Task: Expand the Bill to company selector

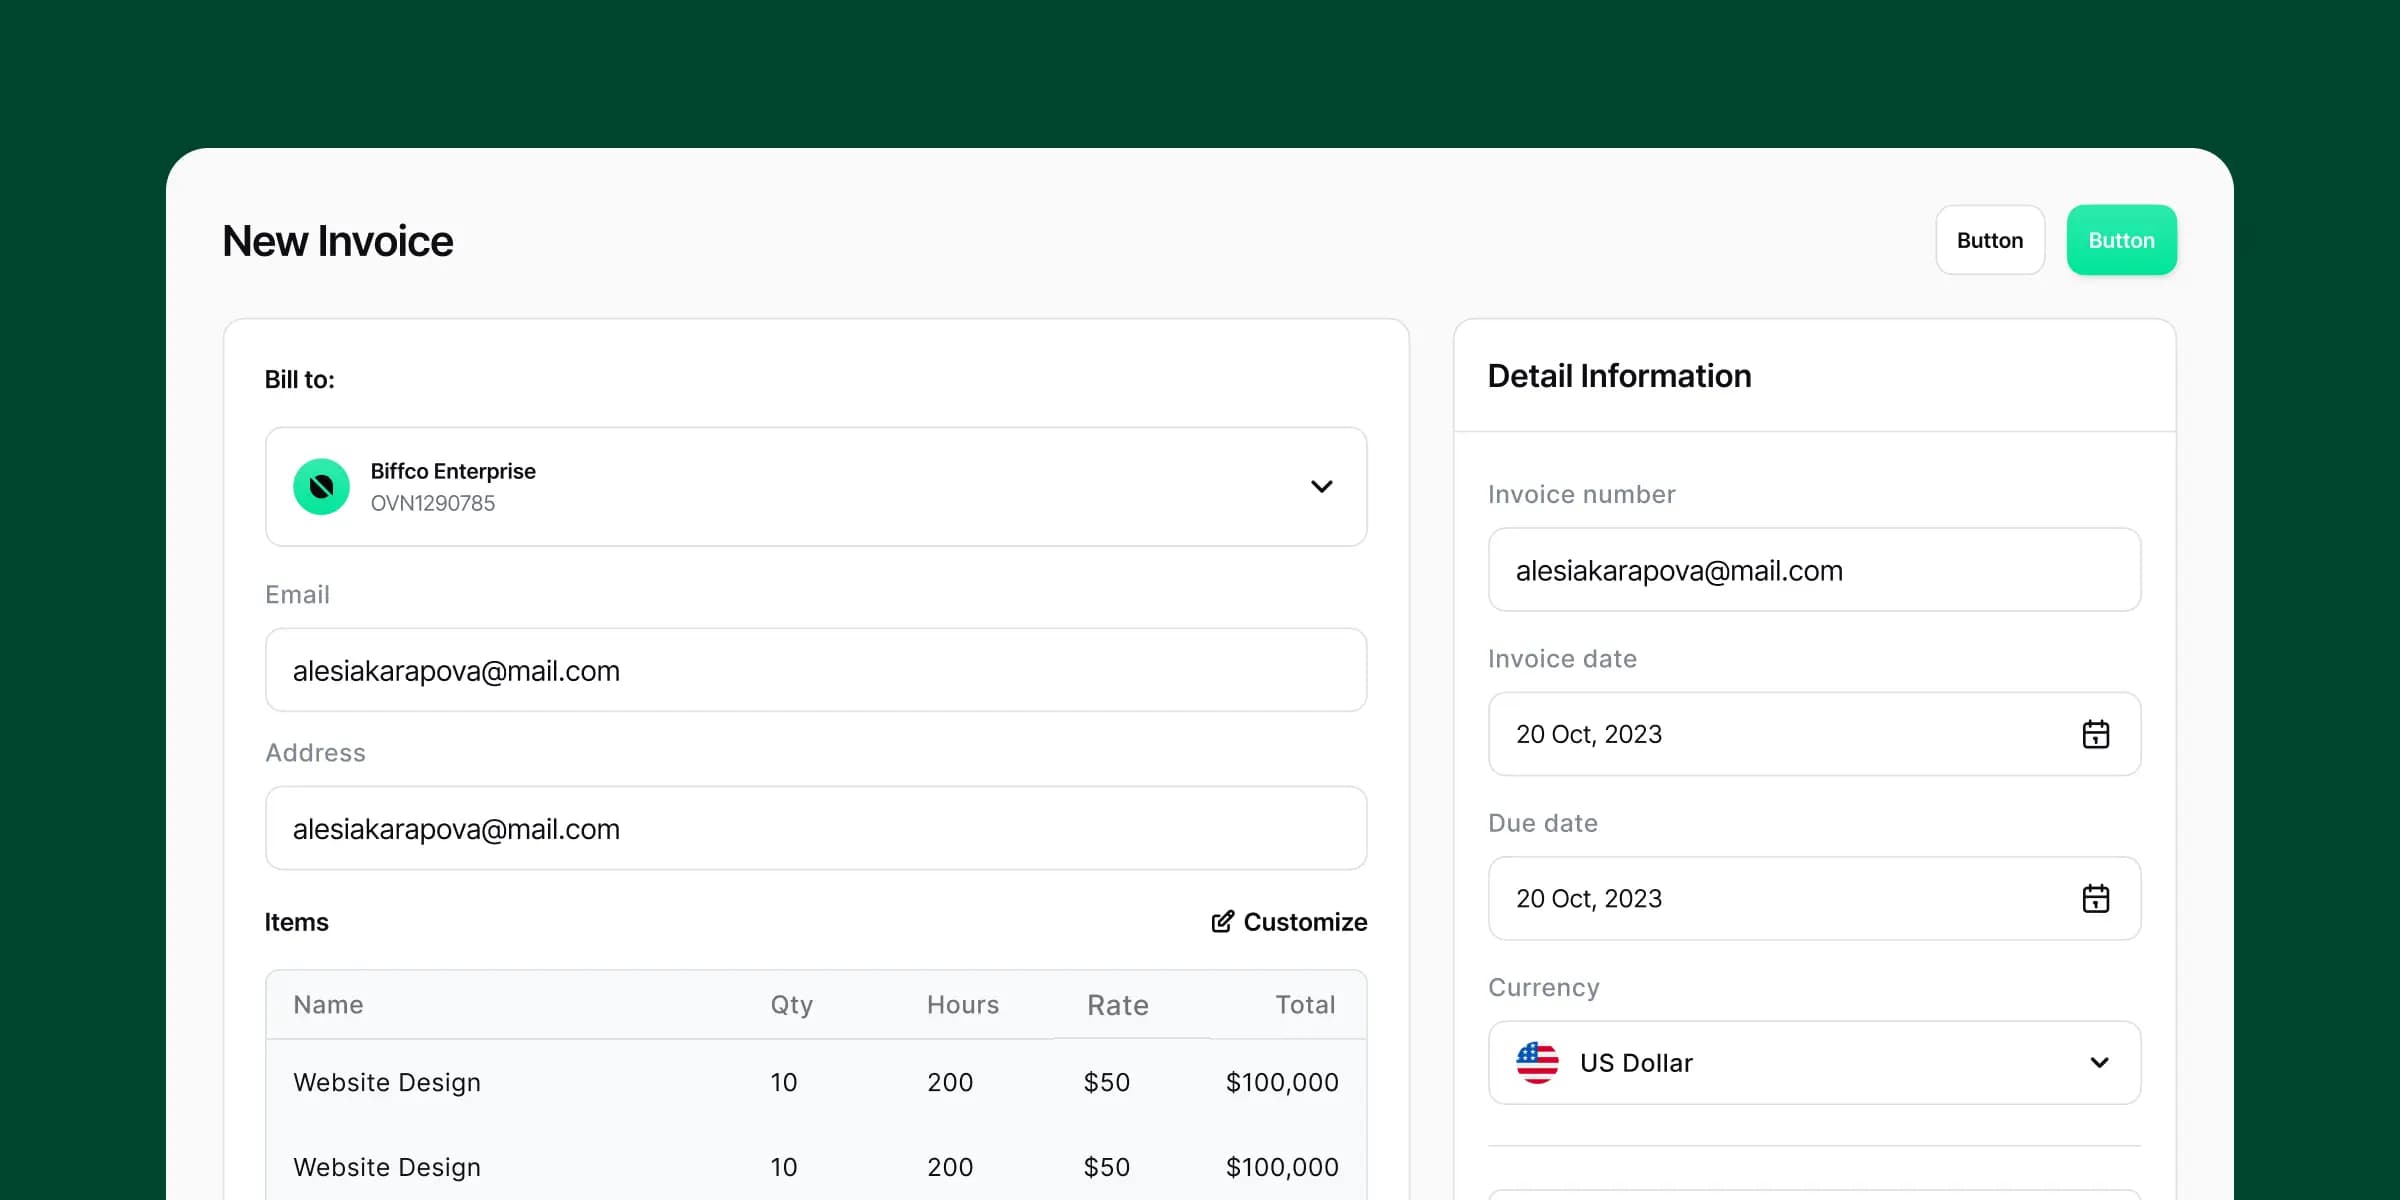Action: pyautogui.click(x=815, y=486)
